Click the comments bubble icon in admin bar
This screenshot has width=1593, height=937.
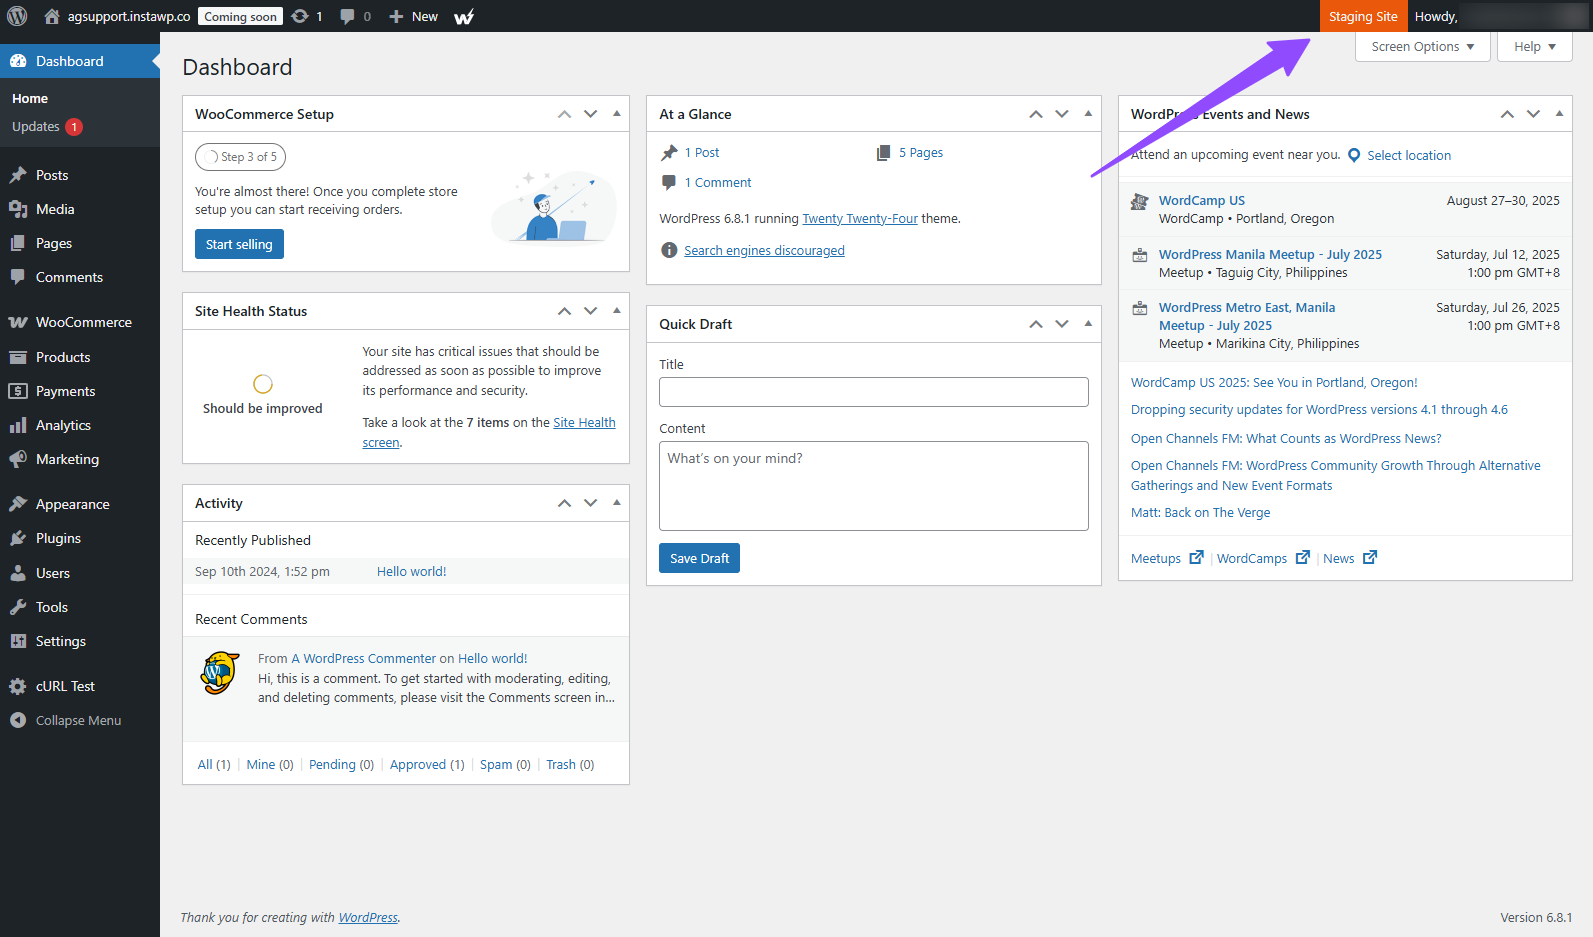[x=347, y=16]
